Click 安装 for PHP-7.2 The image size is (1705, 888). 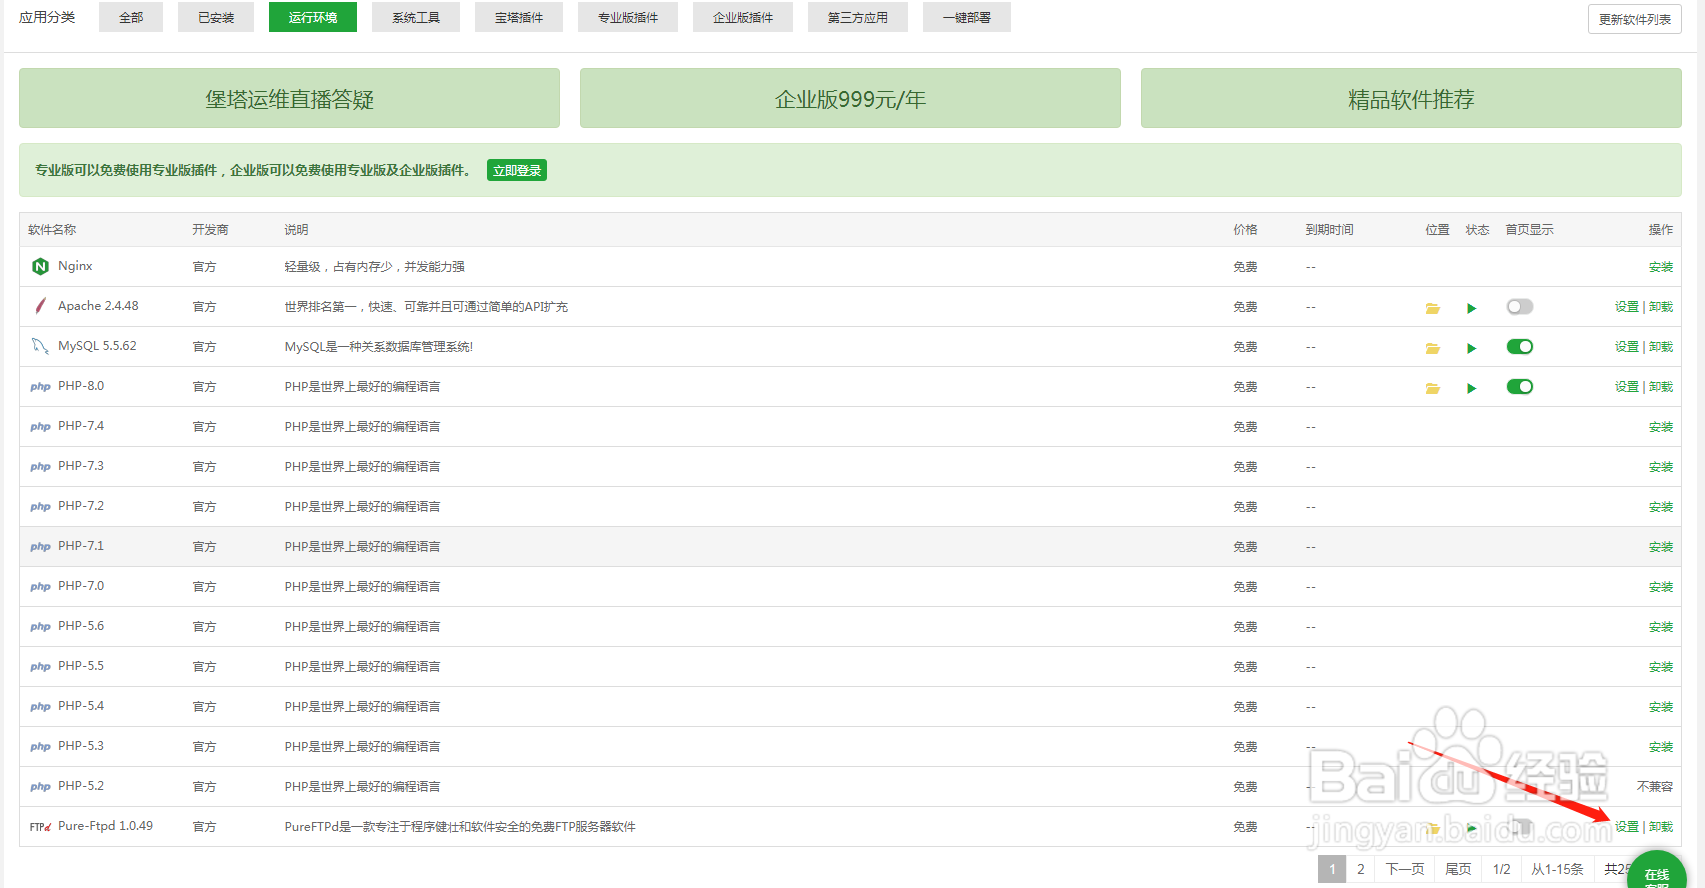[1661, 507]
